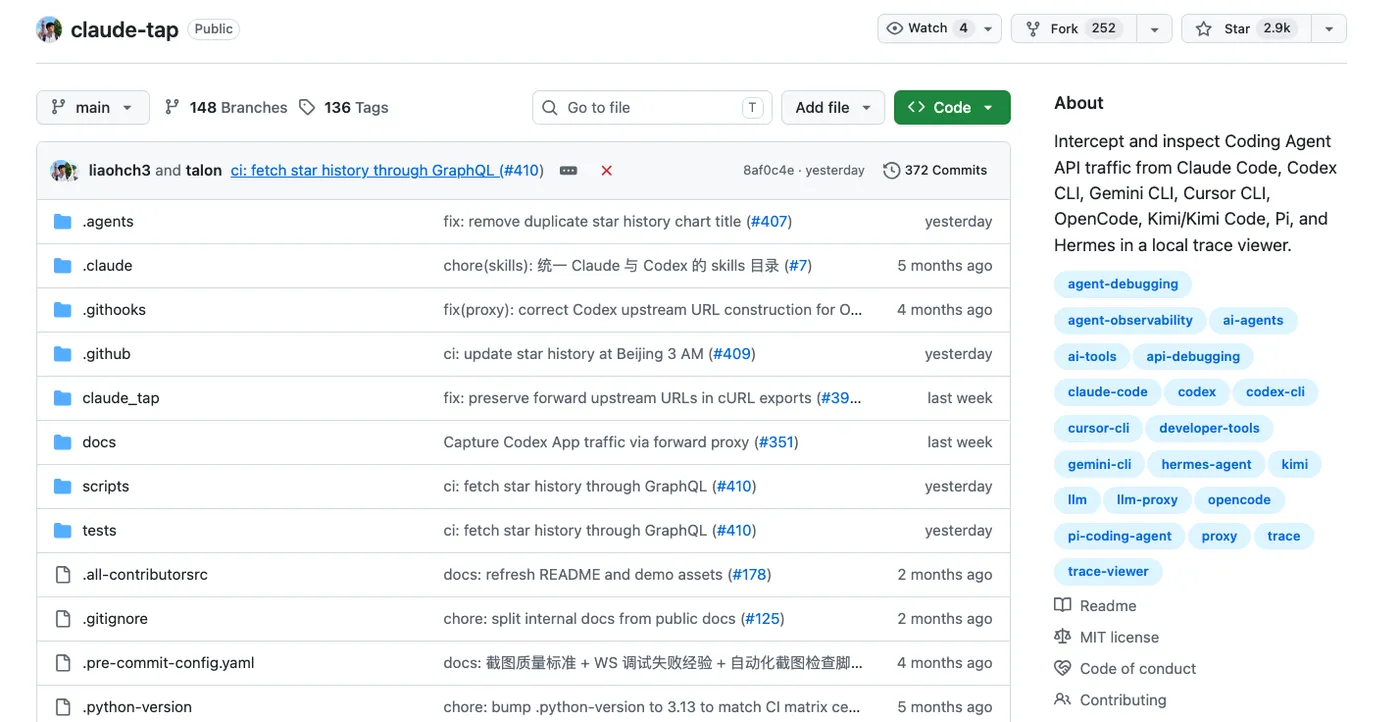The width and height of the screenshot is (1400, 722).
Task: Select the trace-viewer topic tag
Action: tap(1108, 571)
